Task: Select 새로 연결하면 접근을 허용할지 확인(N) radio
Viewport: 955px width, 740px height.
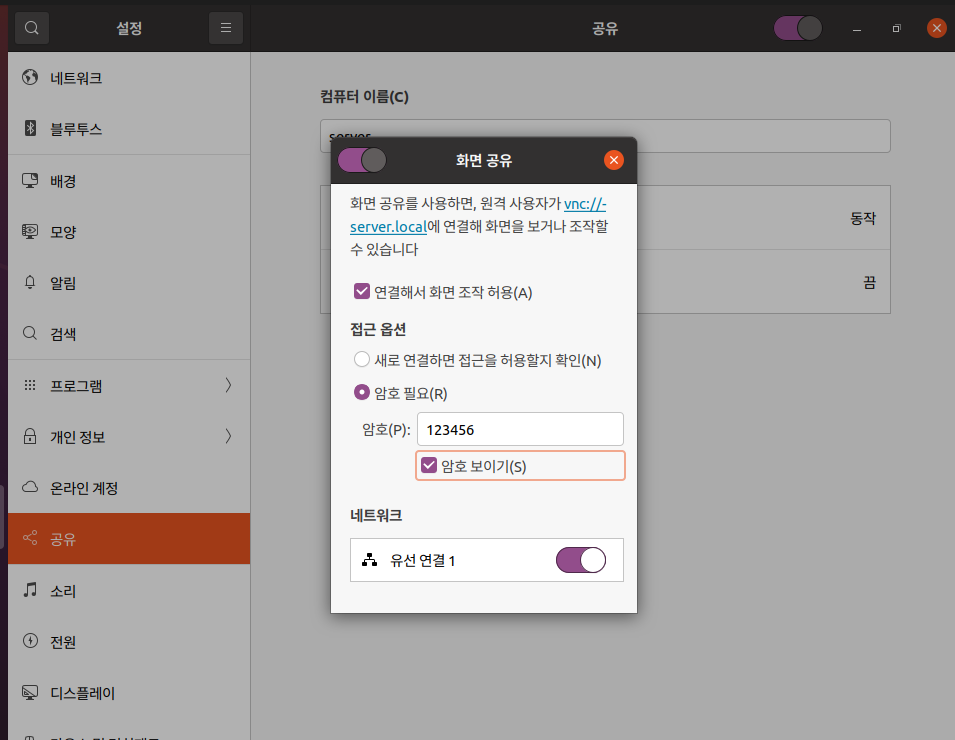Action: coord(362,359)
